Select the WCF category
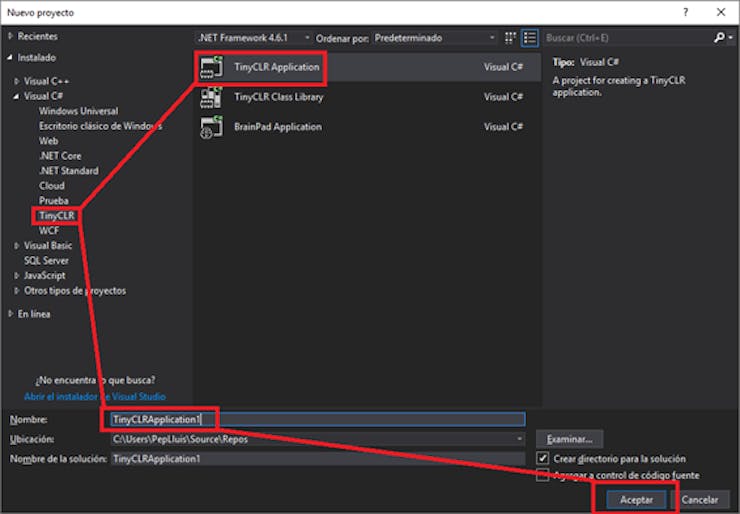Image resolution: width=740 pixels, height=514 pixels. tap(49, 231)
